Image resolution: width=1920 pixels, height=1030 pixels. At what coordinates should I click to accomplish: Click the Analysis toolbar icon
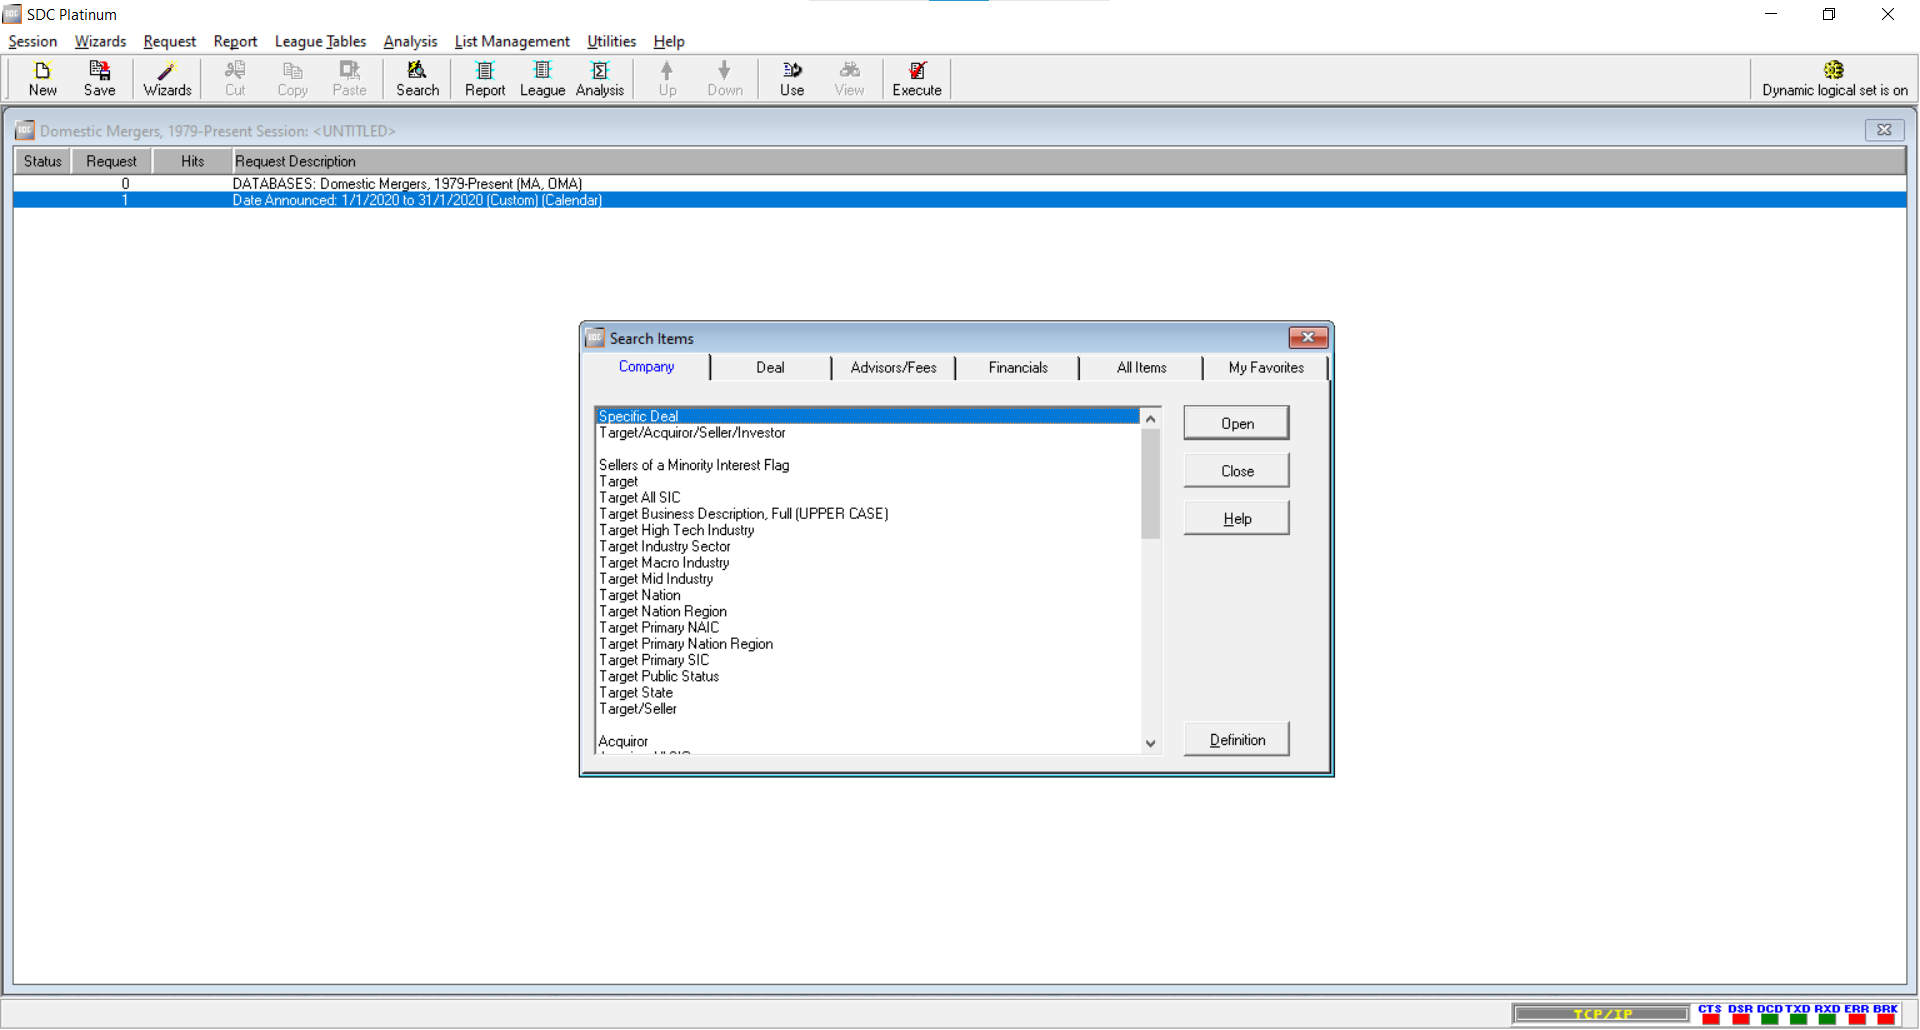(600, 78)
